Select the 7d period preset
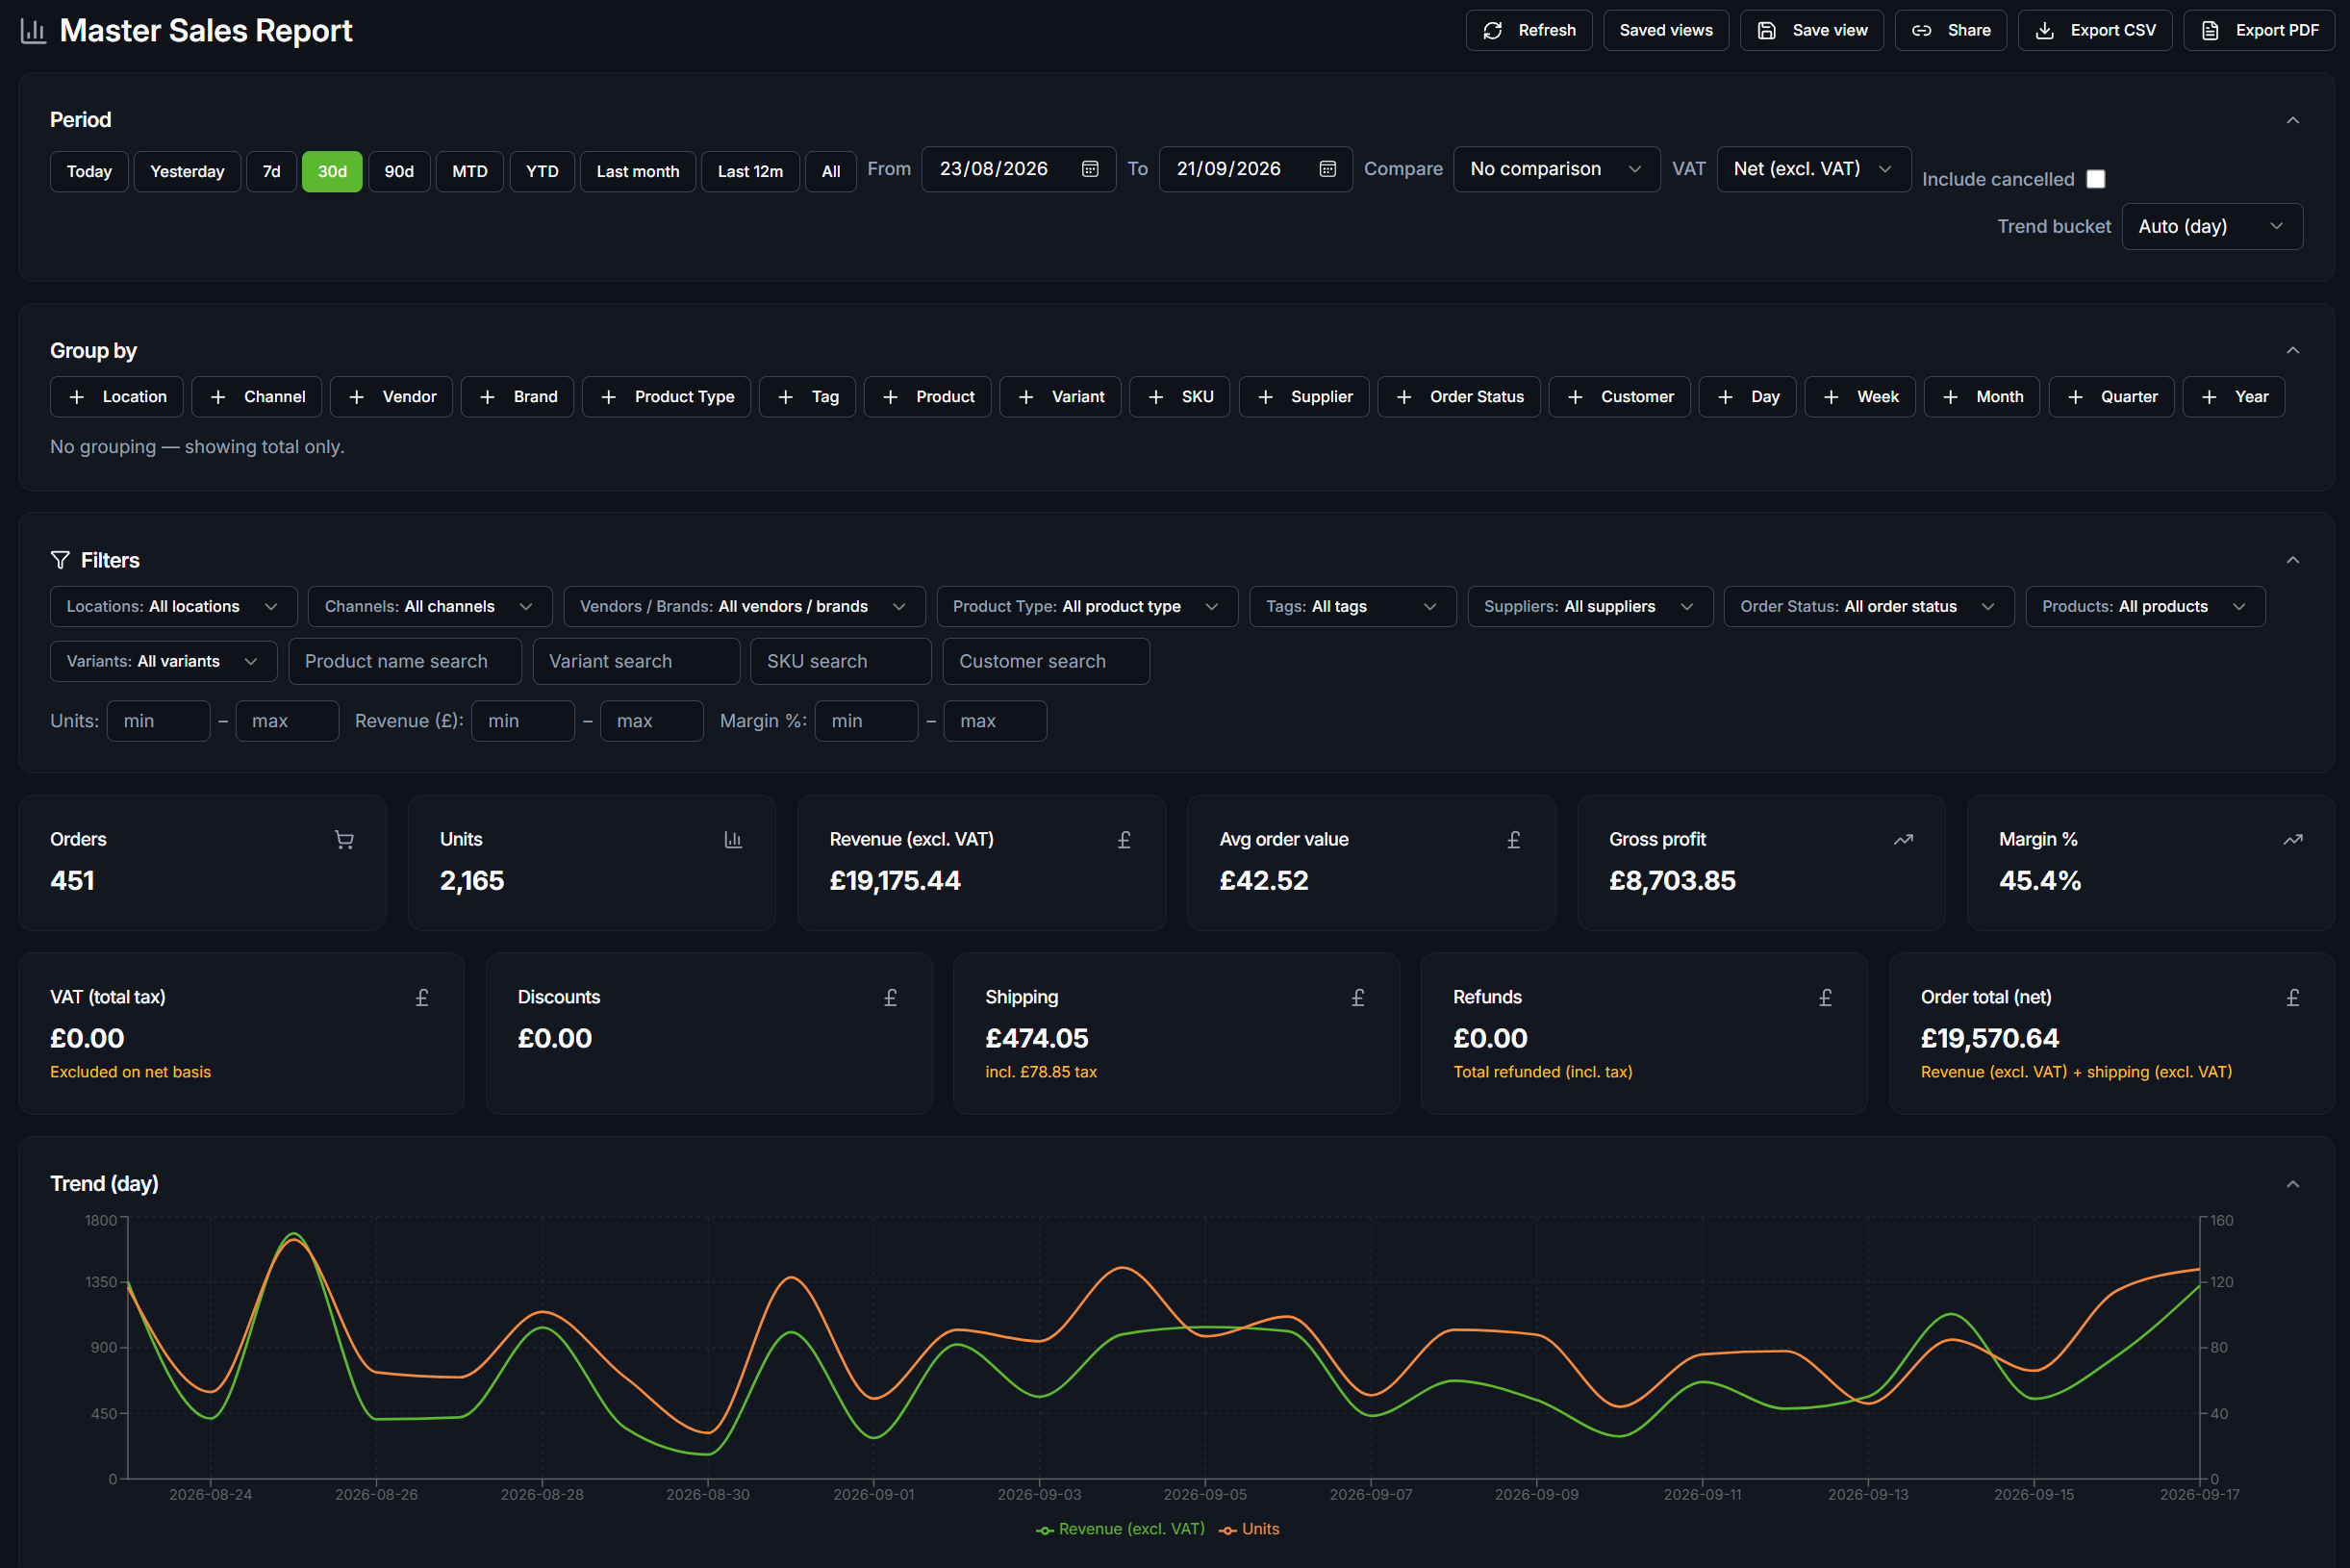Viewport: 2350px width, 1568px height. (x=271, y=172)
